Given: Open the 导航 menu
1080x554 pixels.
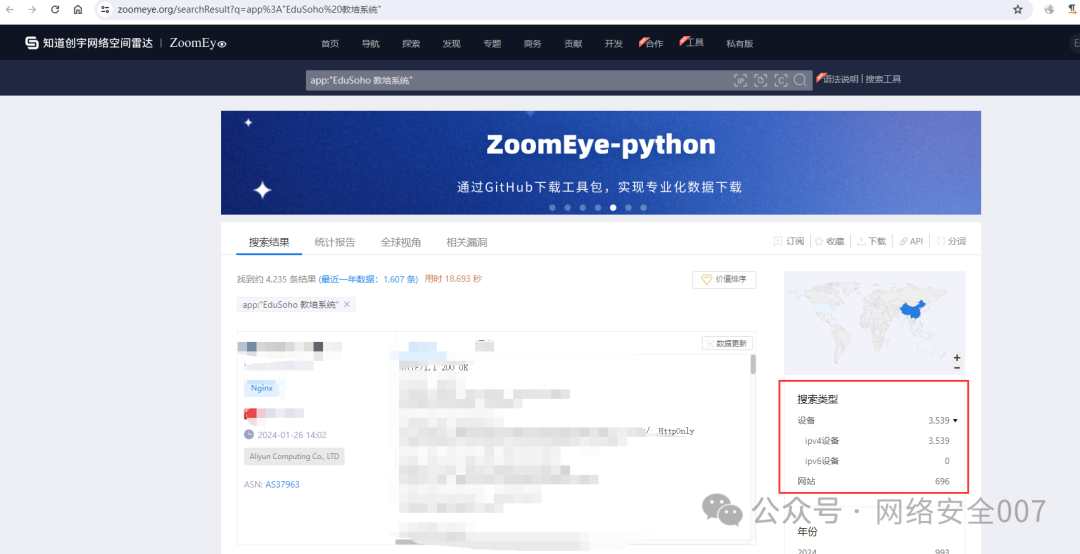Looking at the screenshot, I should [371, 43].
